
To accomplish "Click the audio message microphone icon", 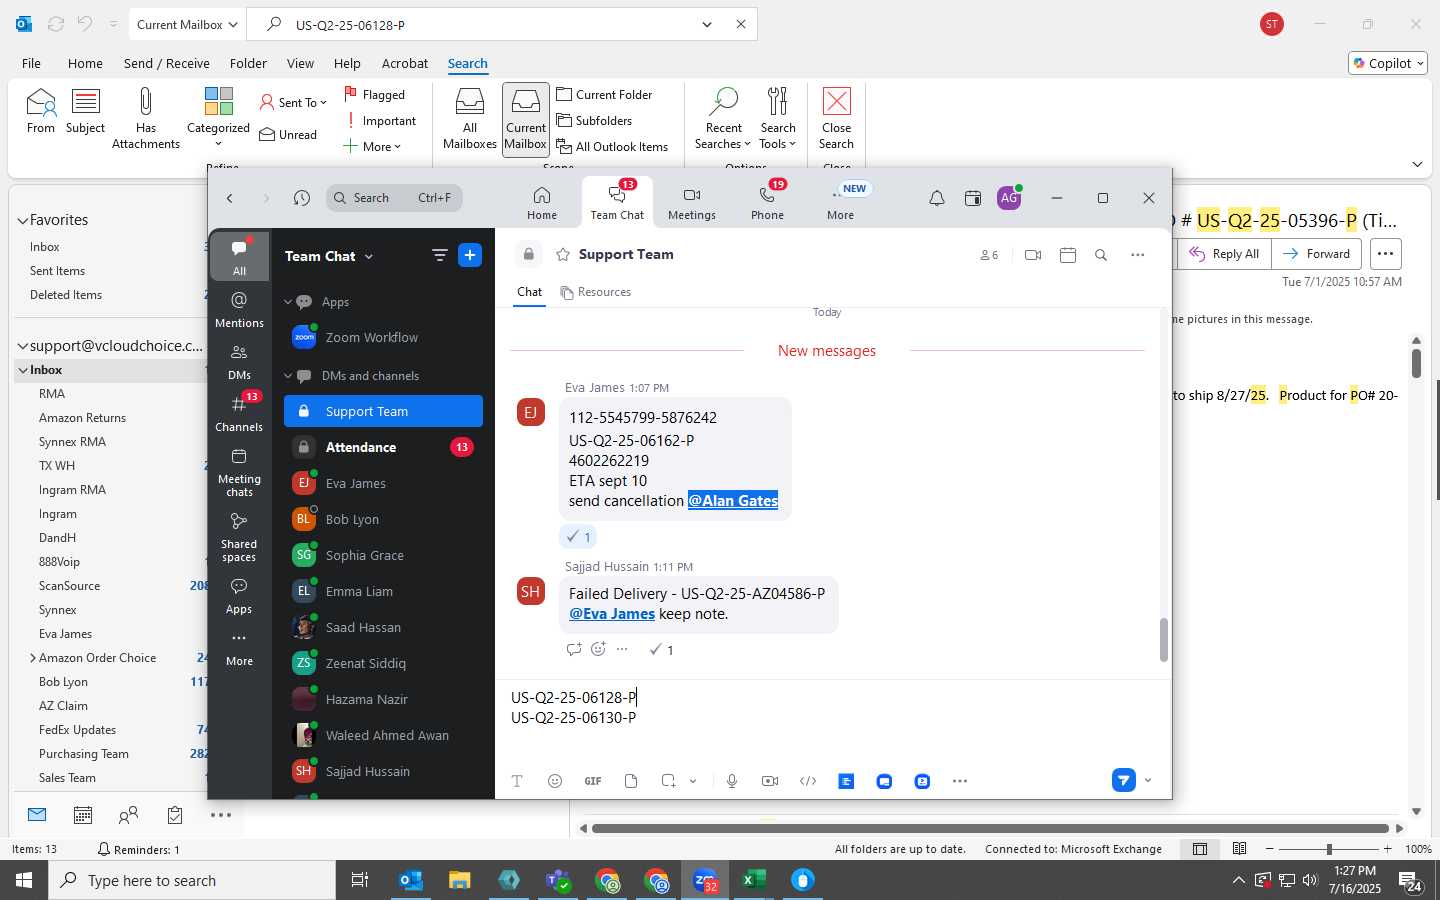I will 732,781.
